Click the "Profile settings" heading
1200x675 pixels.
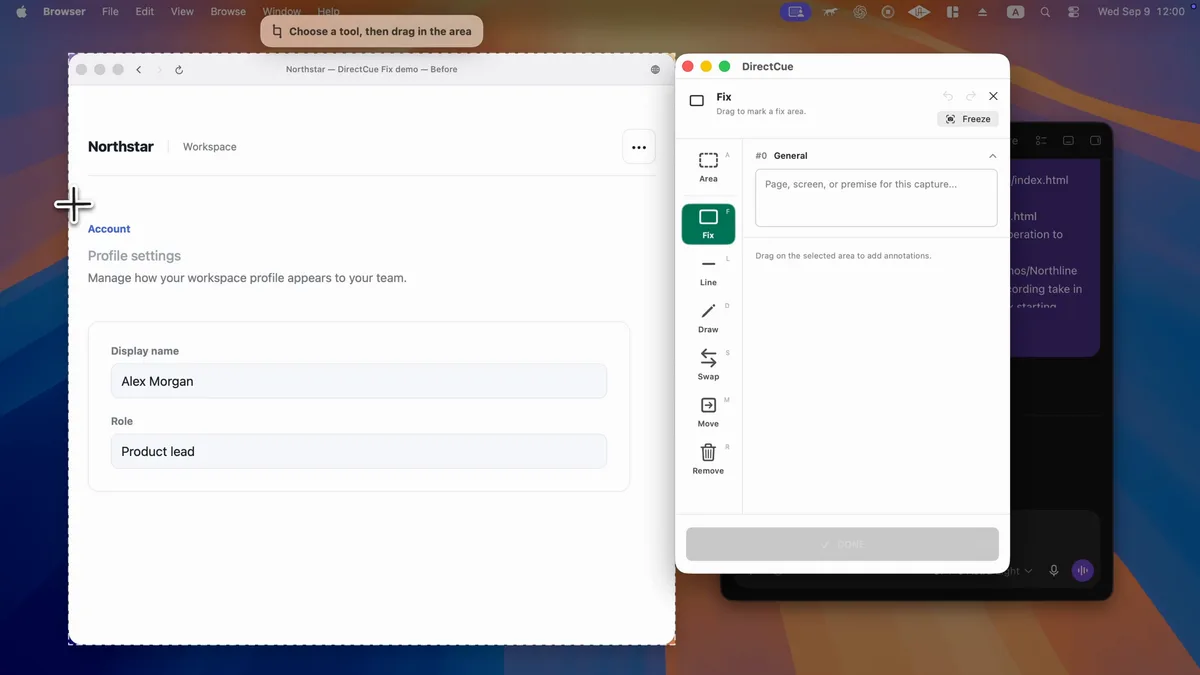pos(134,256)
